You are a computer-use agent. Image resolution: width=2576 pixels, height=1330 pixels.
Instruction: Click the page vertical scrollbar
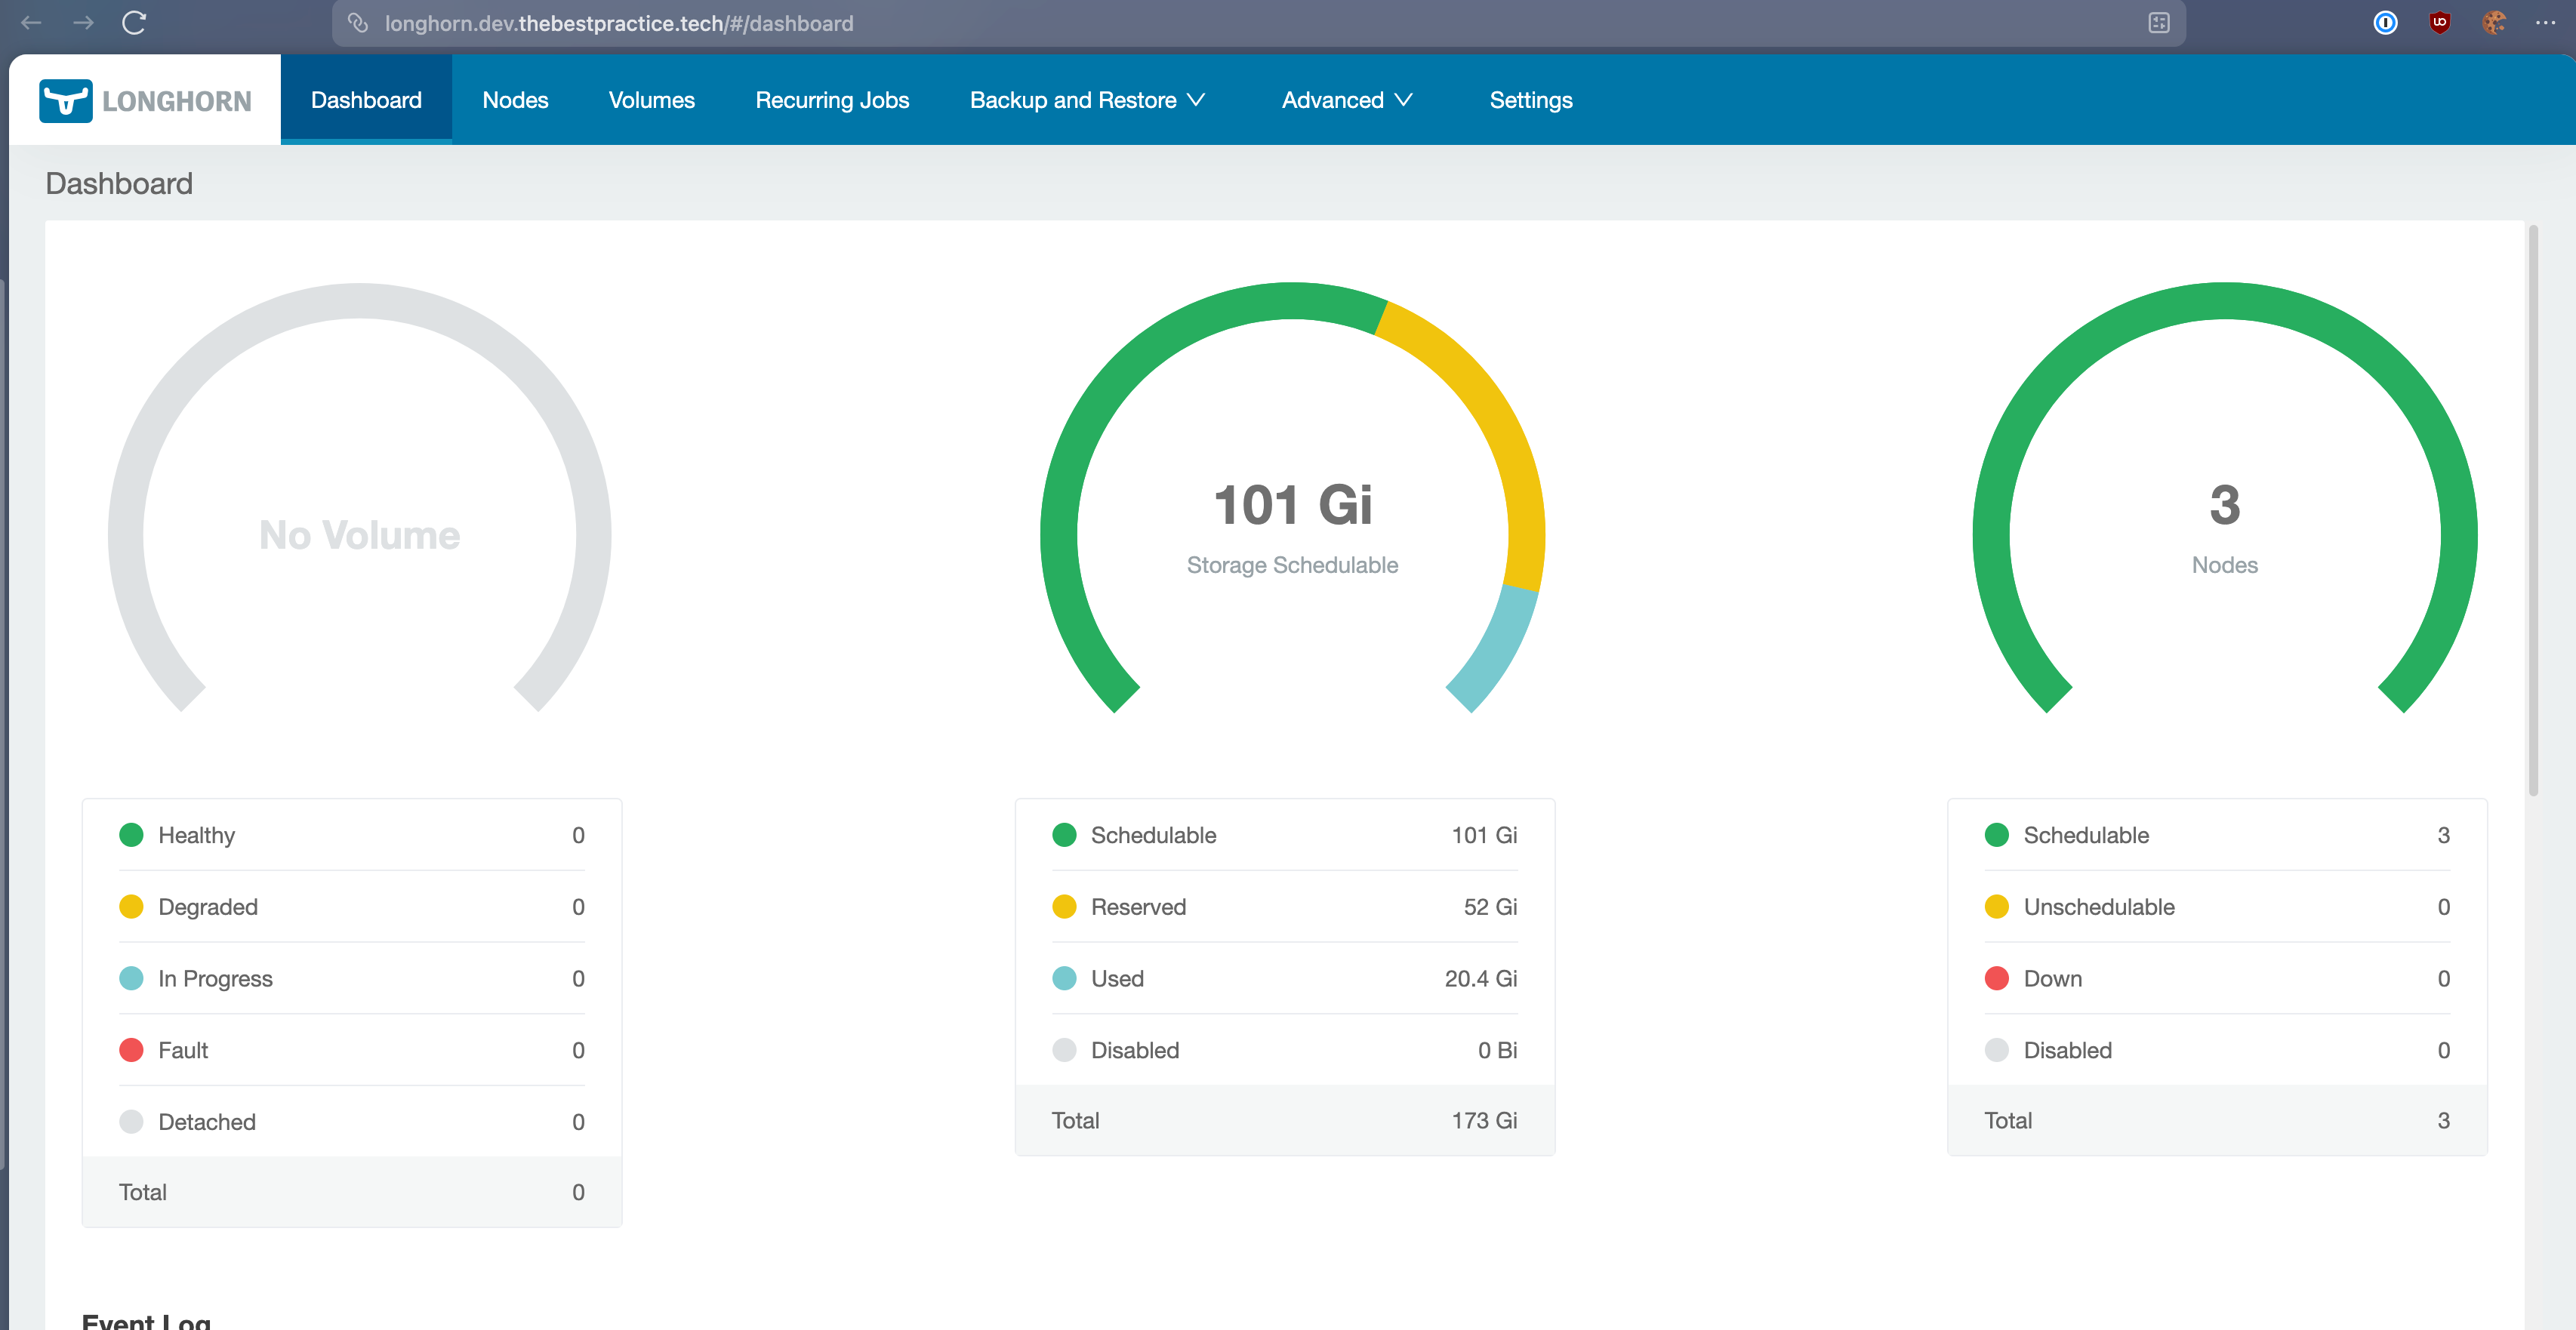(2532, 510)
